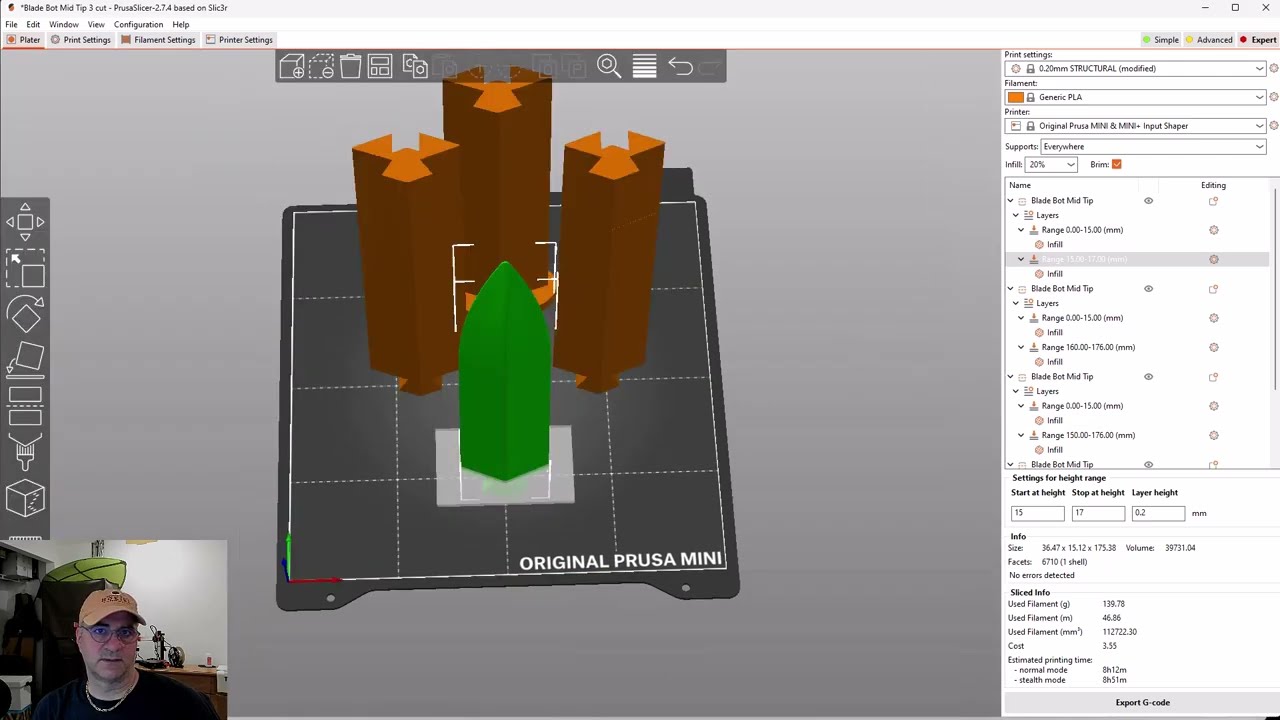Click the Arrange objects icon
This screenshot has height=720, width=1280.
(x=380, y=67)
